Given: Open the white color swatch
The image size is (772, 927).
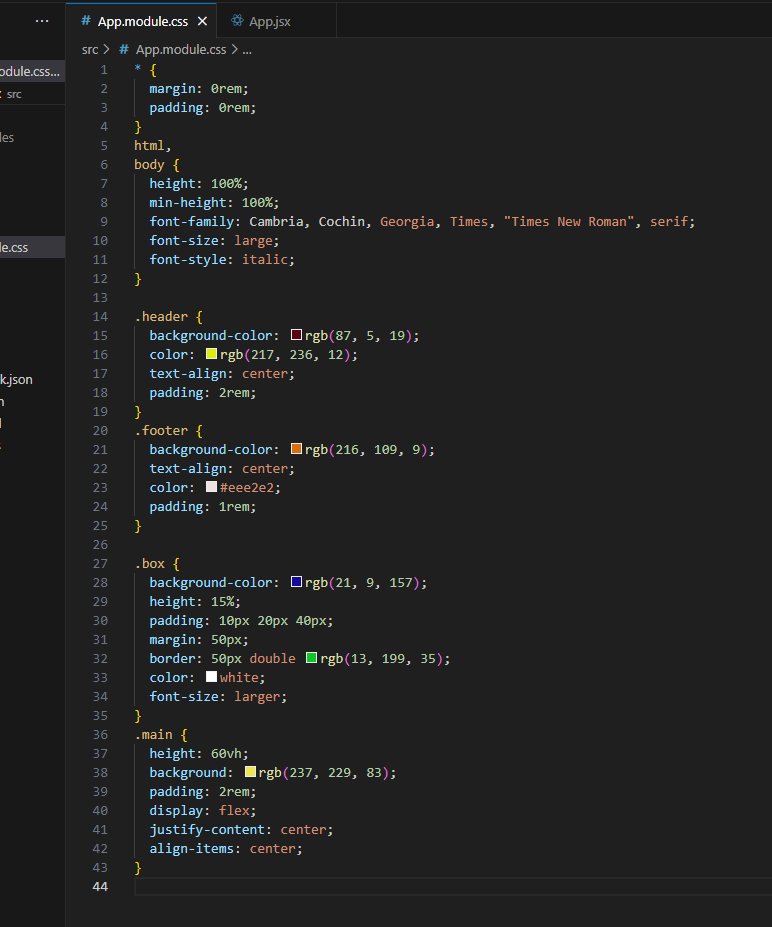Looking at the screenshot, I should pos(212,677).
